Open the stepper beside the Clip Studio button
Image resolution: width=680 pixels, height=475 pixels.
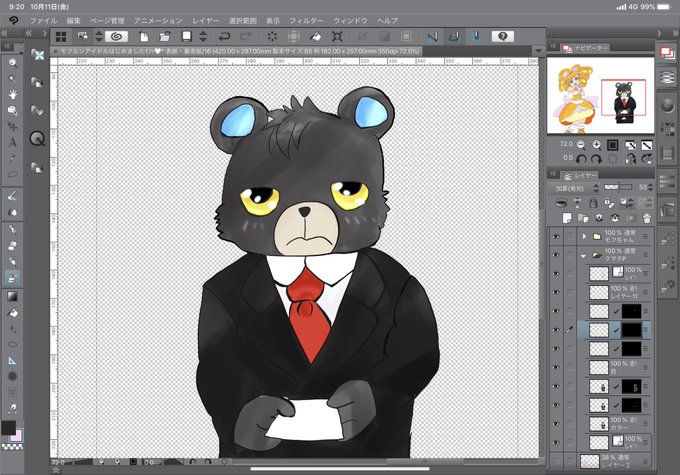pos(99,36)
